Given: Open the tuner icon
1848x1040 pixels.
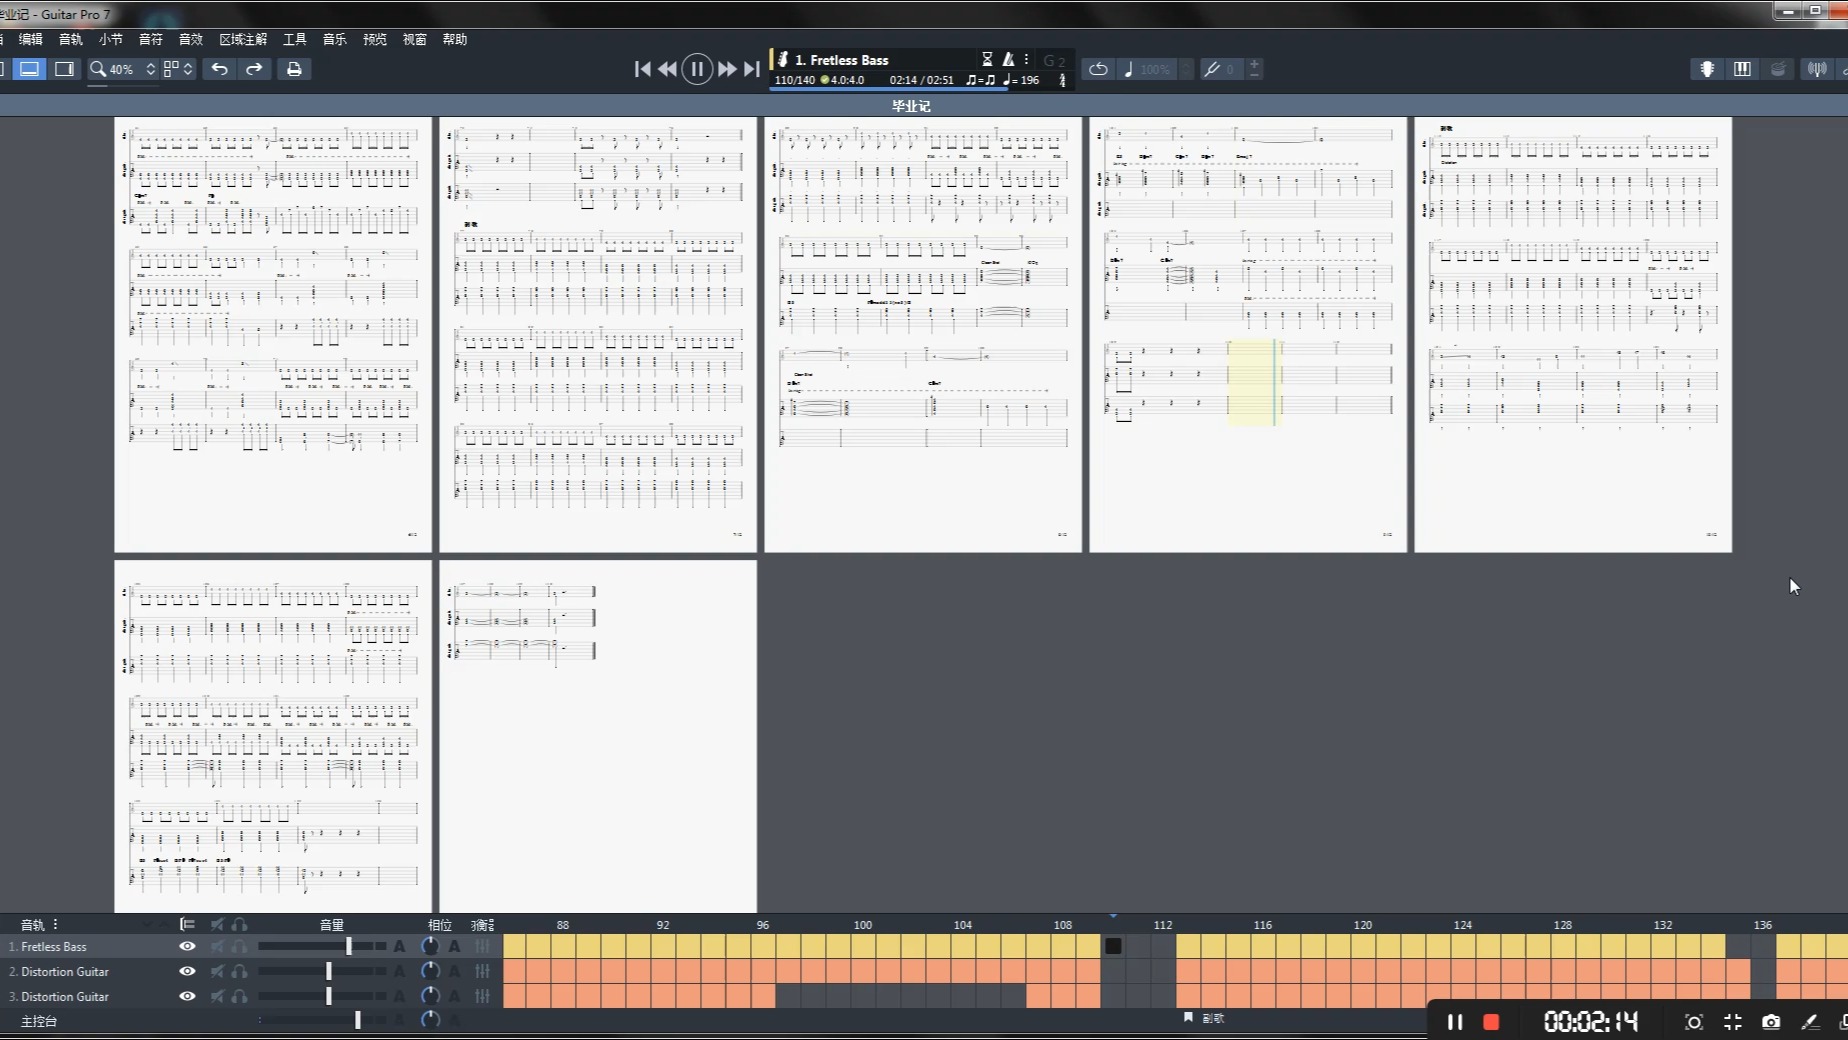Looking at the screenshot, I should click(1817, 69).
